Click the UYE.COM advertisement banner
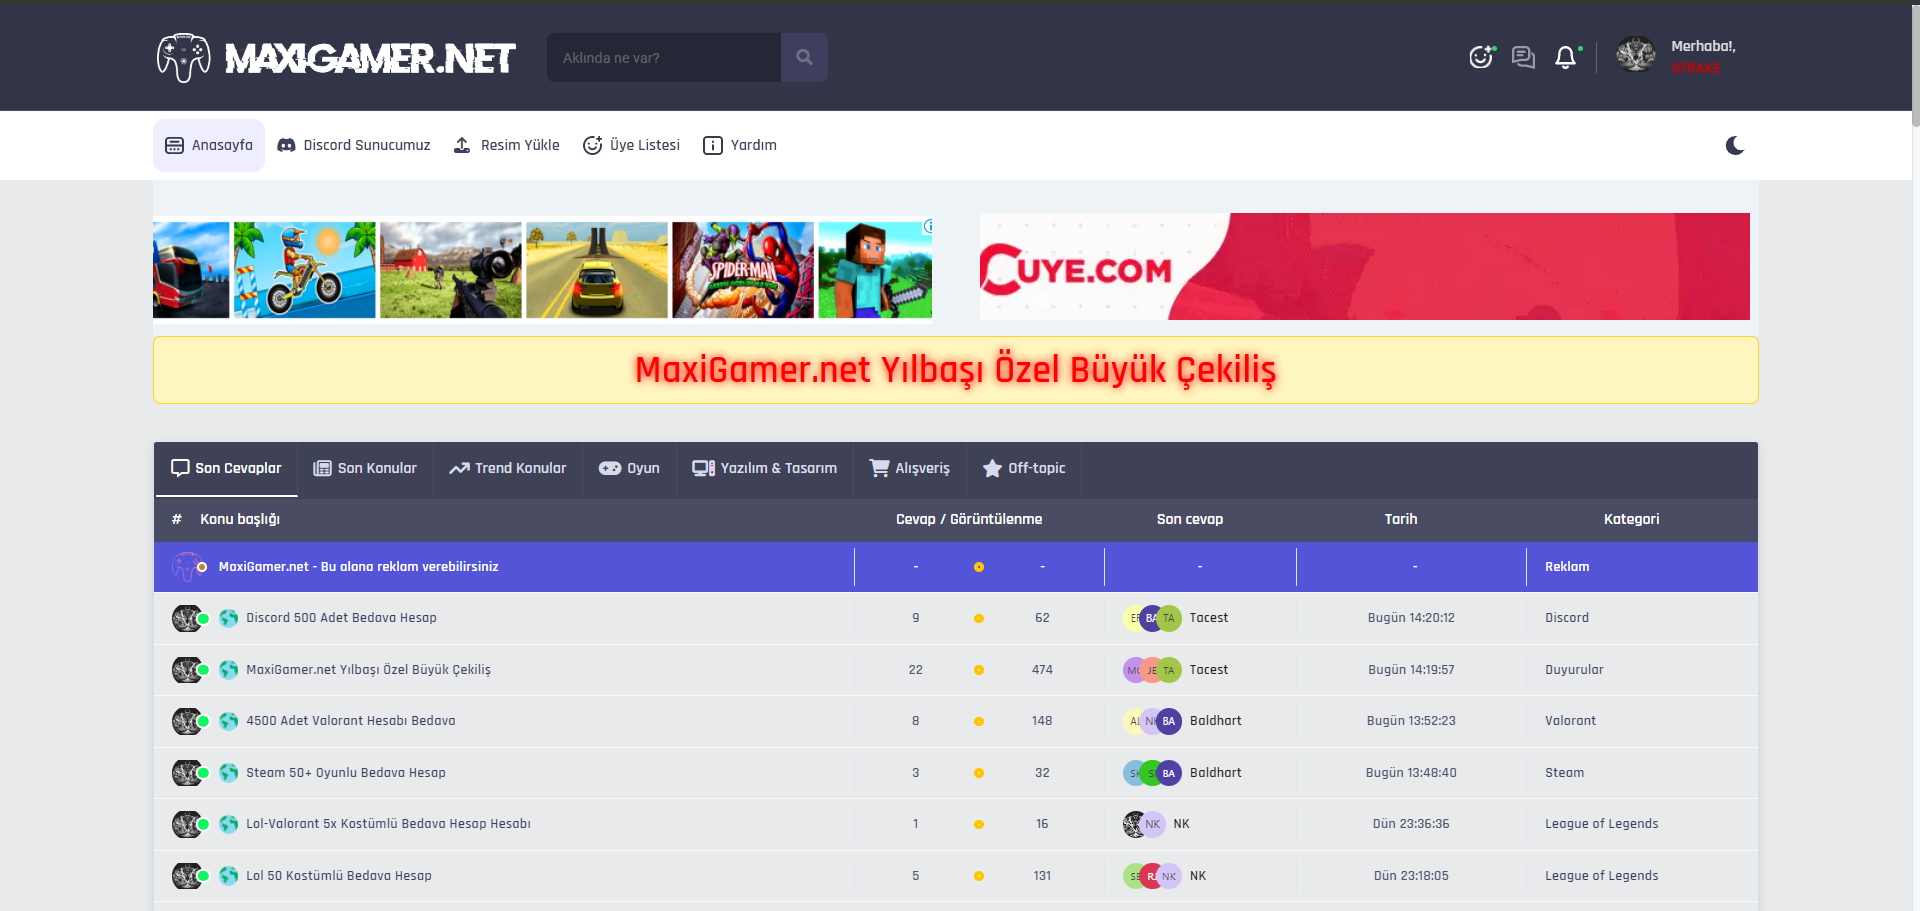Image resolution: width=1920 pixels, height=911 pixels. 1365,266
